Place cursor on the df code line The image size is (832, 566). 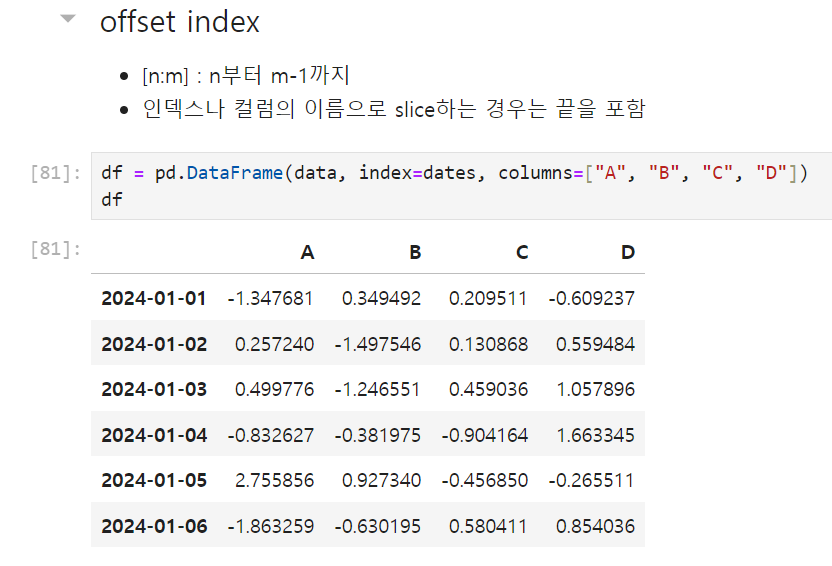tap(112, 200)
